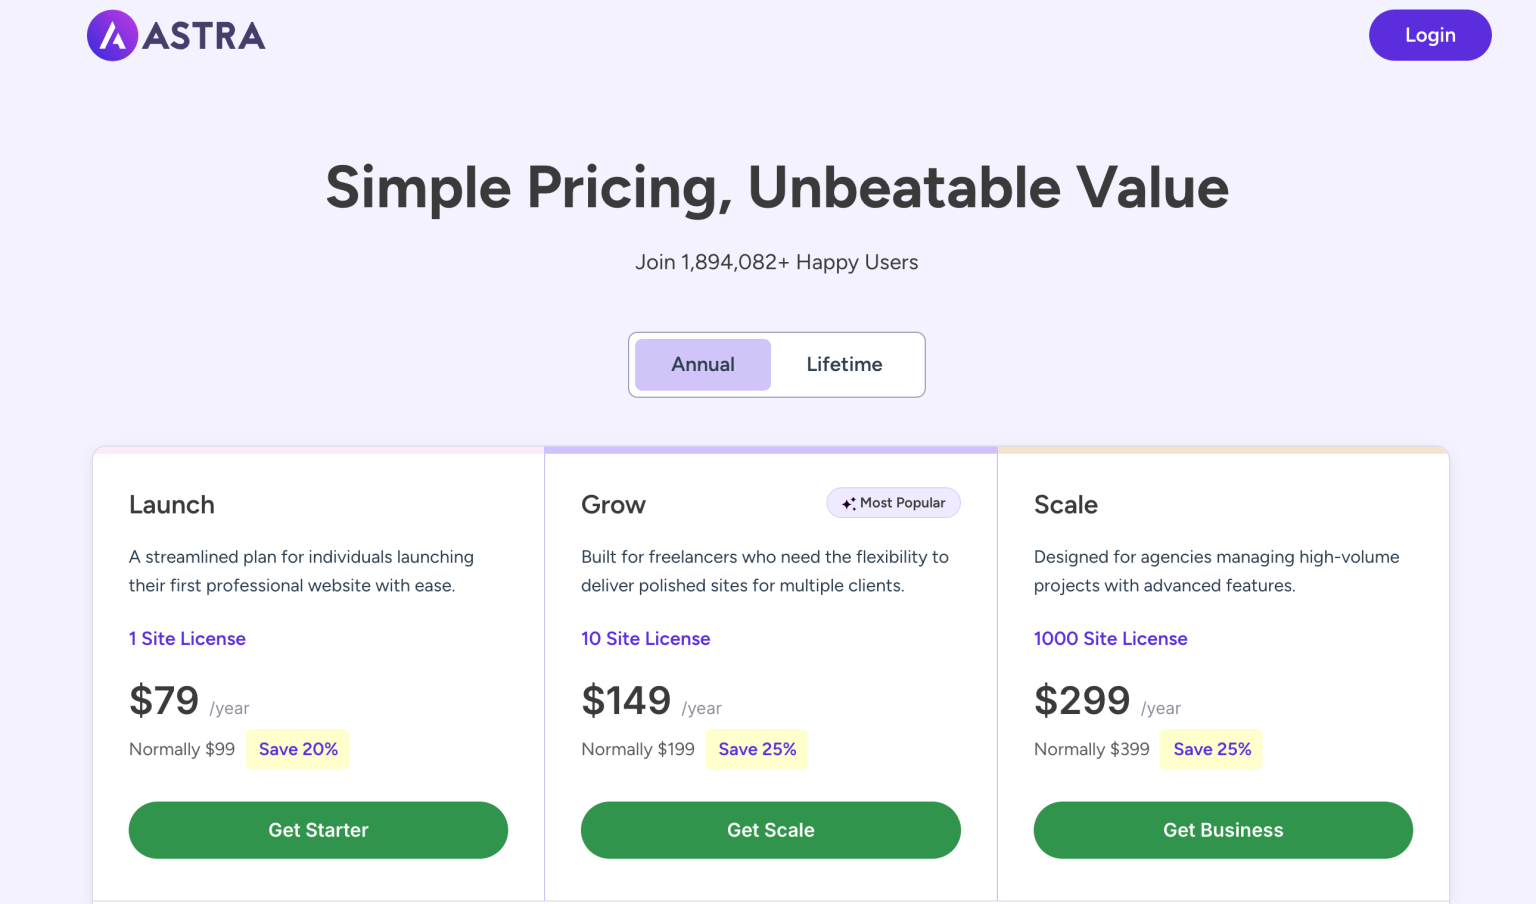Open the 1000 Site License link
The width and height of the screenshot is (1536, 904).
click(x=1110, y=639)
